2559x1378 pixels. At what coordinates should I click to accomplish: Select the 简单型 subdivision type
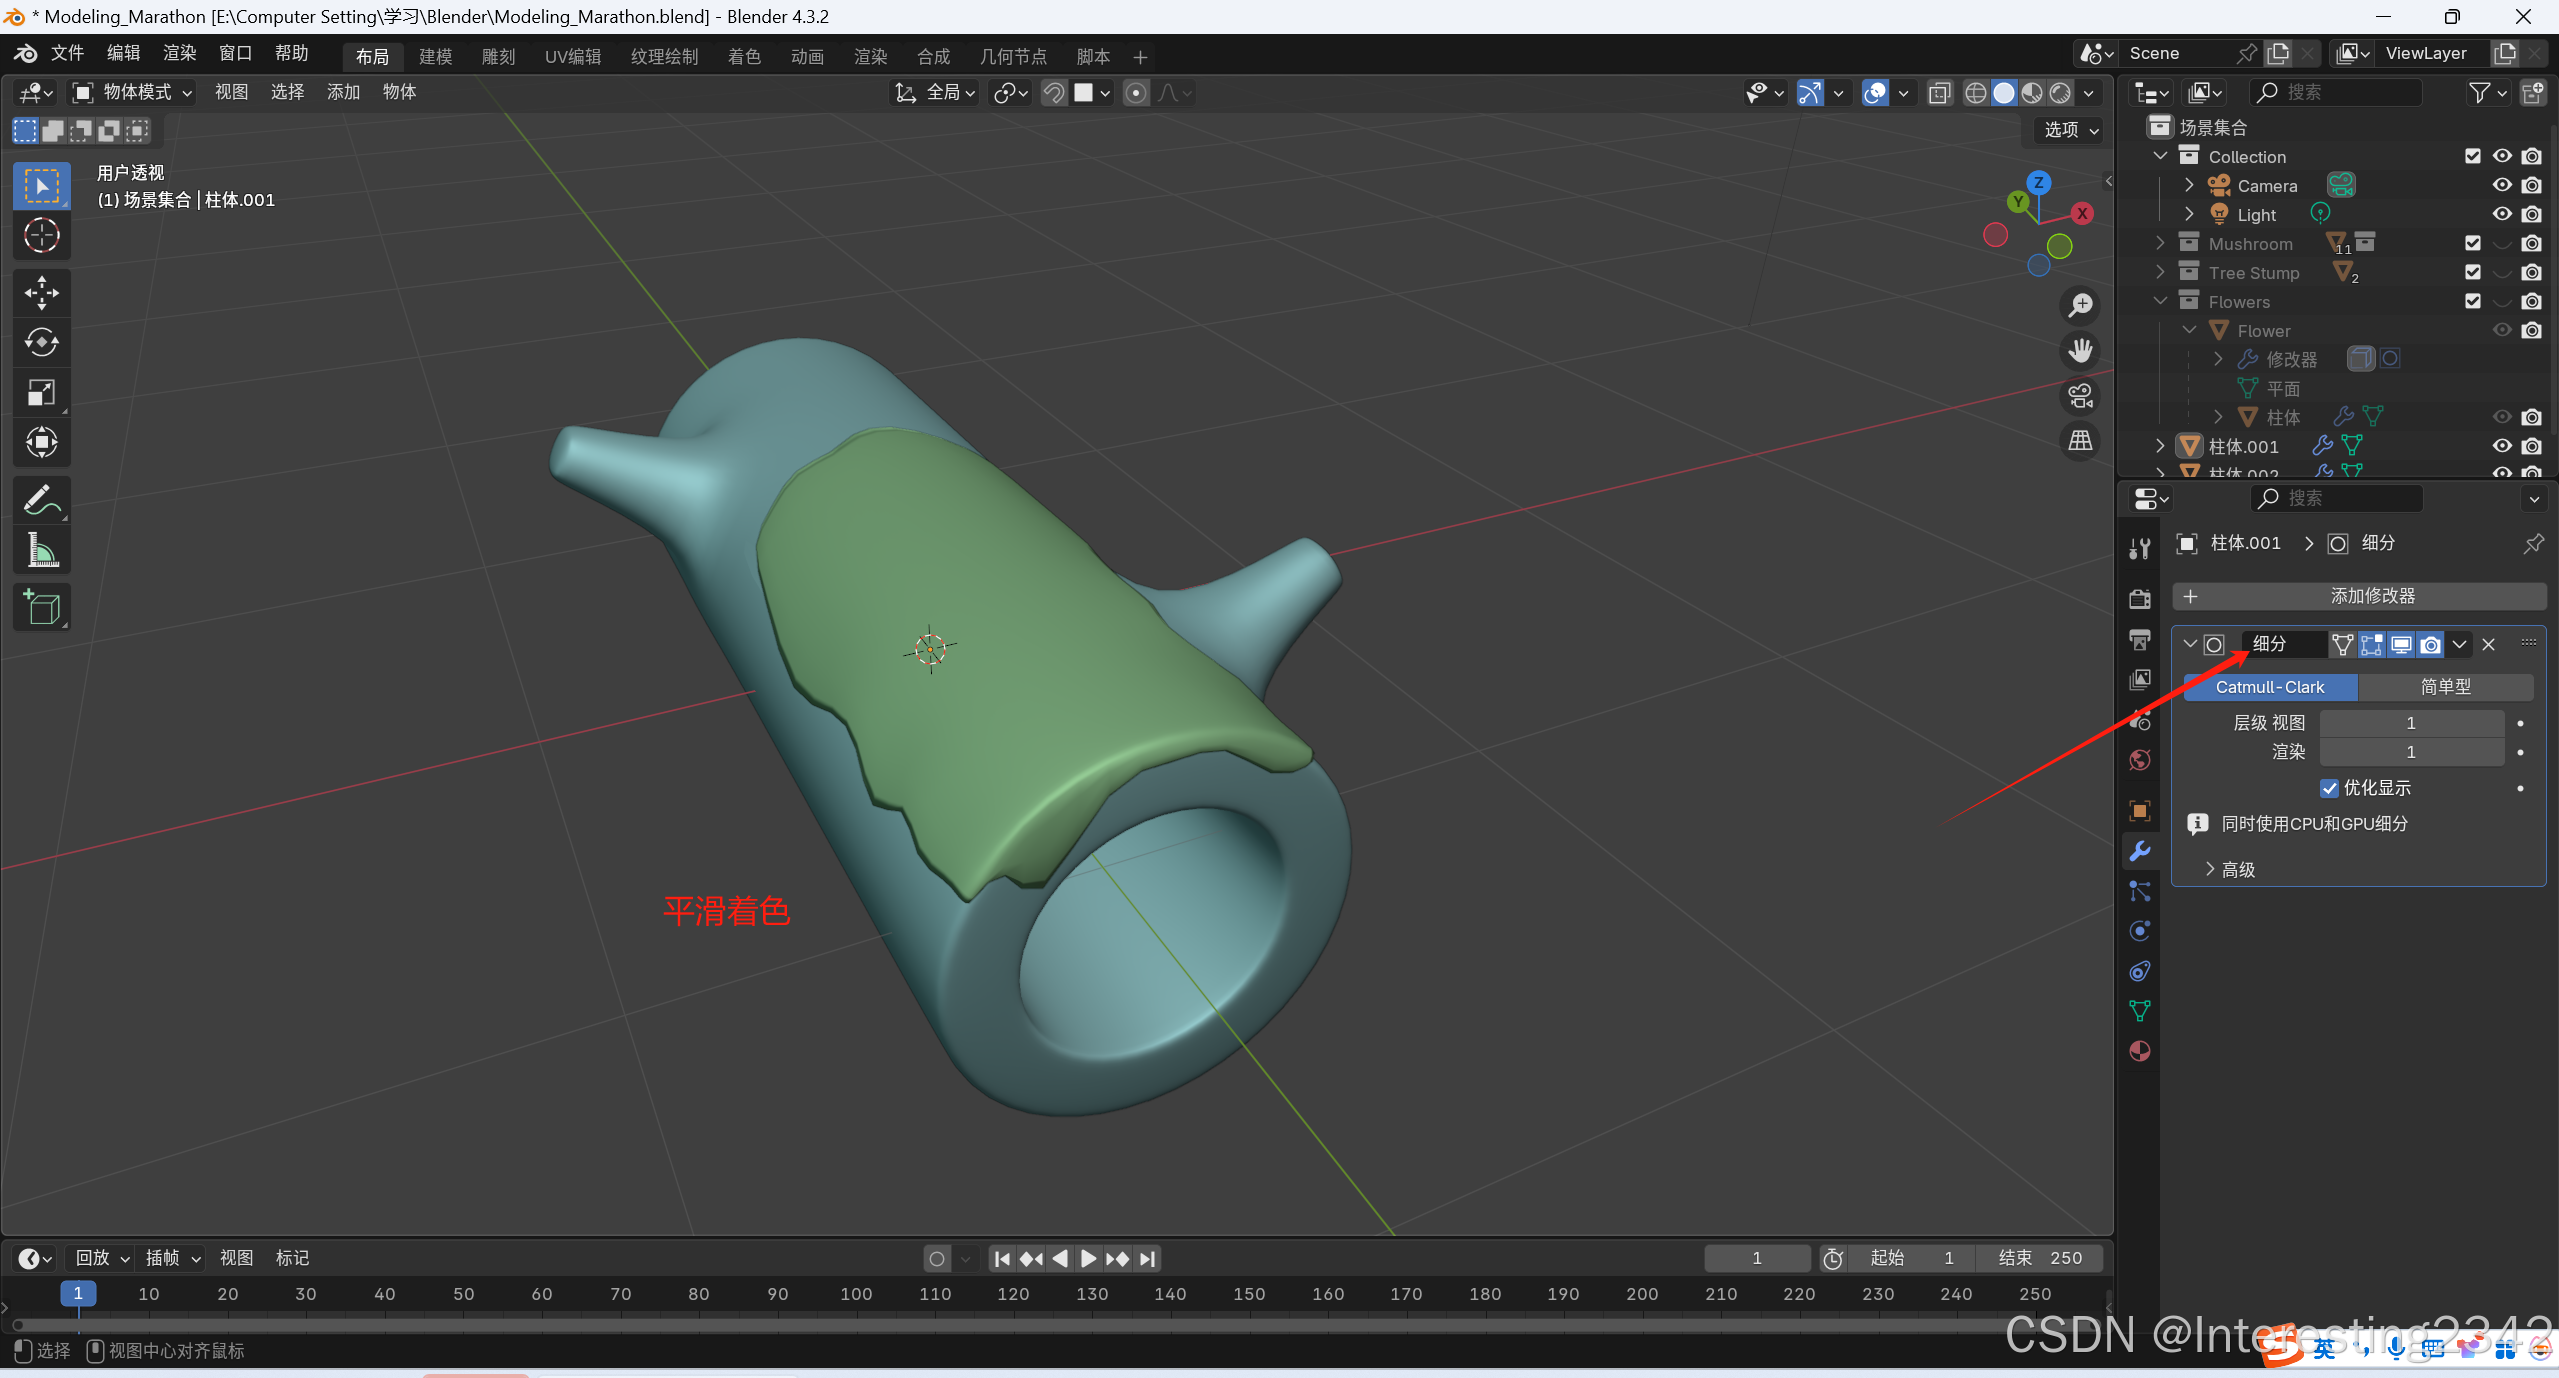[x=2445, y=687]
